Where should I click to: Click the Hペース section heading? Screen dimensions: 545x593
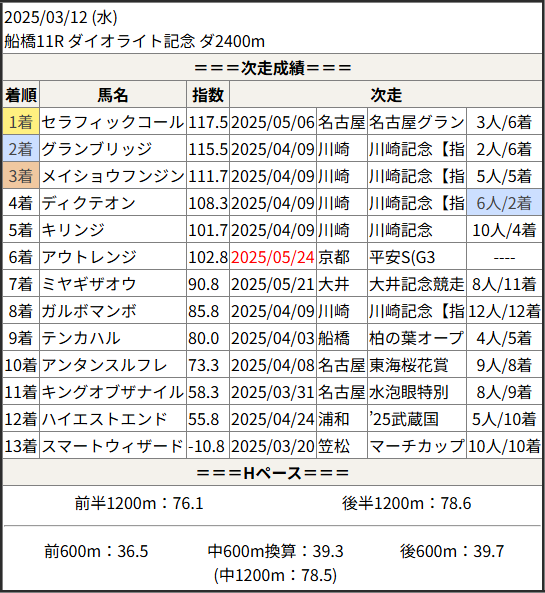point(272,473)
